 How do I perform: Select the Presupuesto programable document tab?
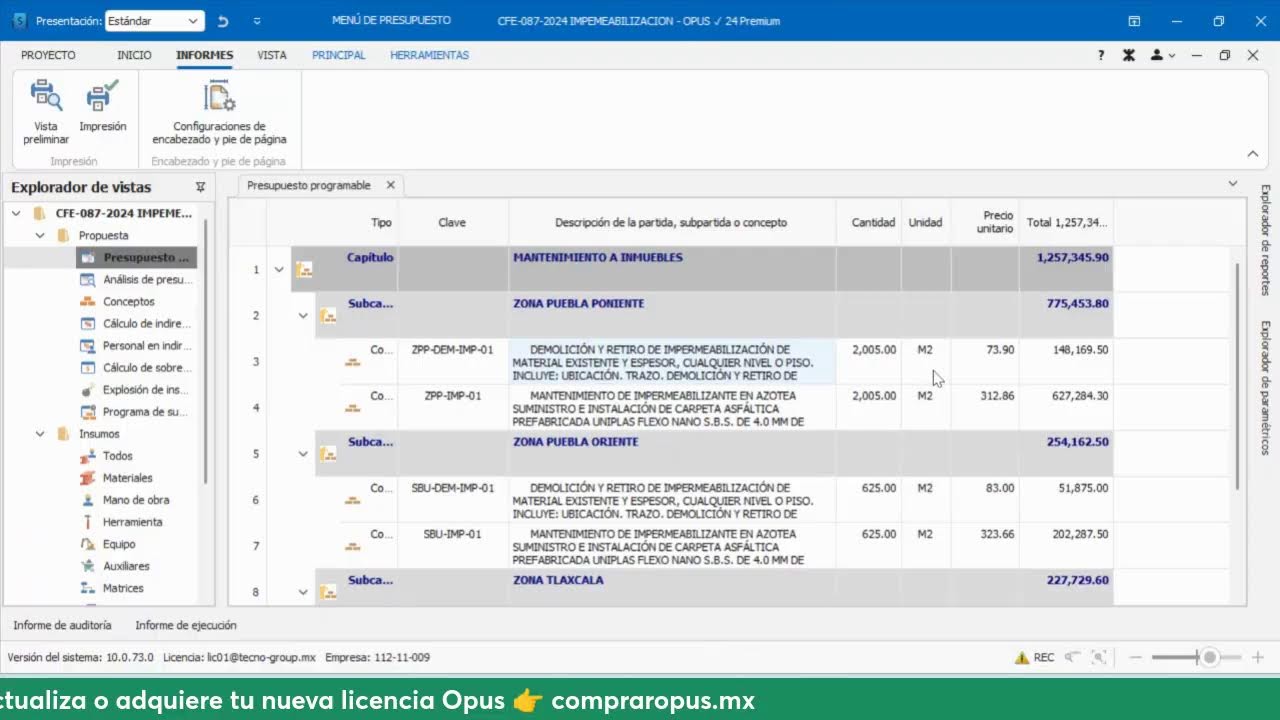pos(309,186)
